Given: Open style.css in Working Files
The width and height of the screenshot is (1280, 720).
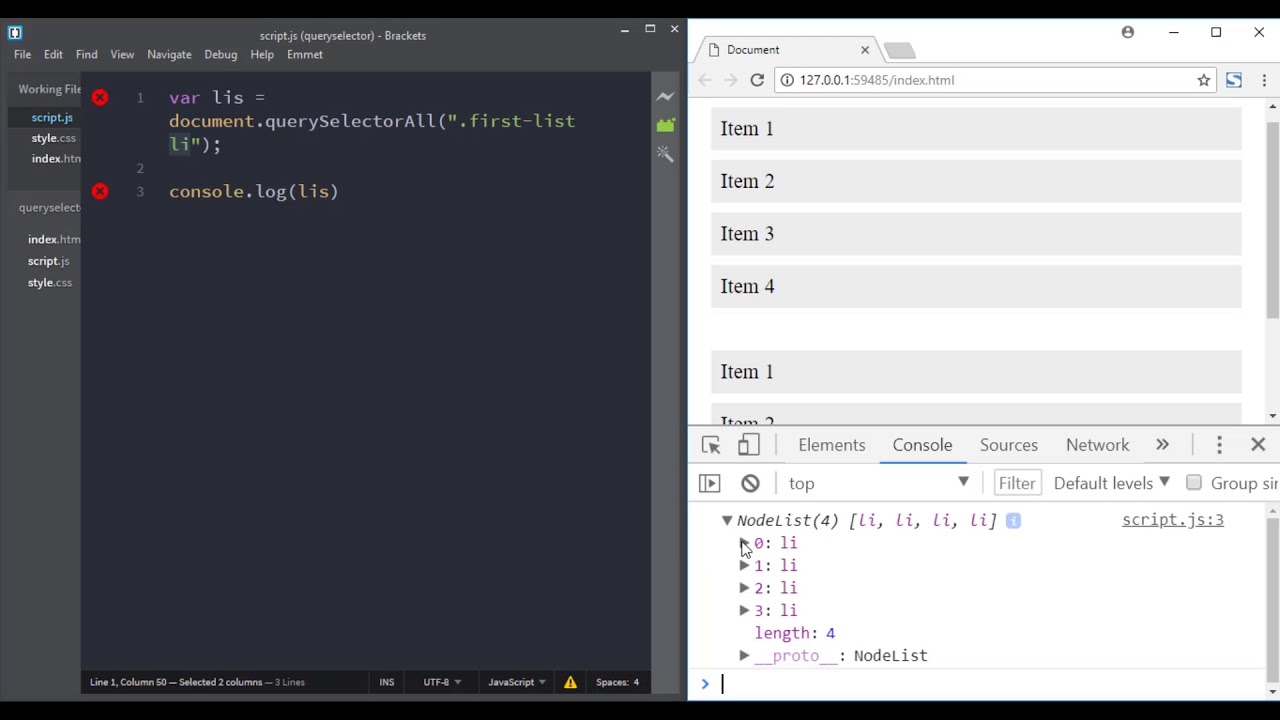Looking at the screenshot, I should pyautogui.click(x=53, y=138).
